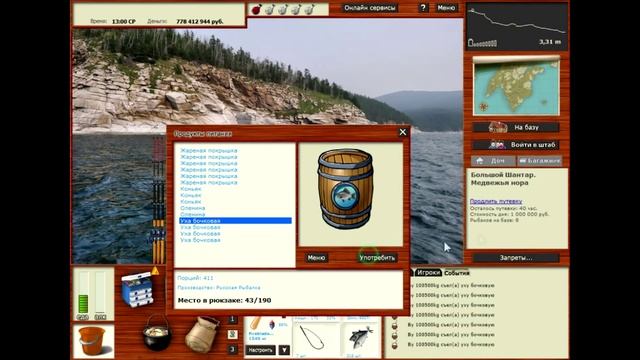Click the question mark help button
Screen dimensions: 640x360
[x=423, y=8]
